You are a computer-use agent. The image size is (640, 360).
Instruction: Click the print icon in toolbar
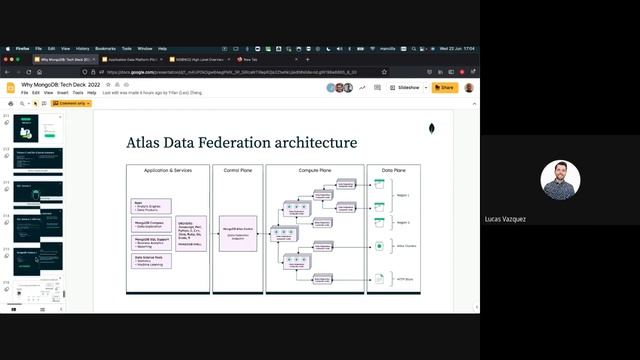point(11,104)
